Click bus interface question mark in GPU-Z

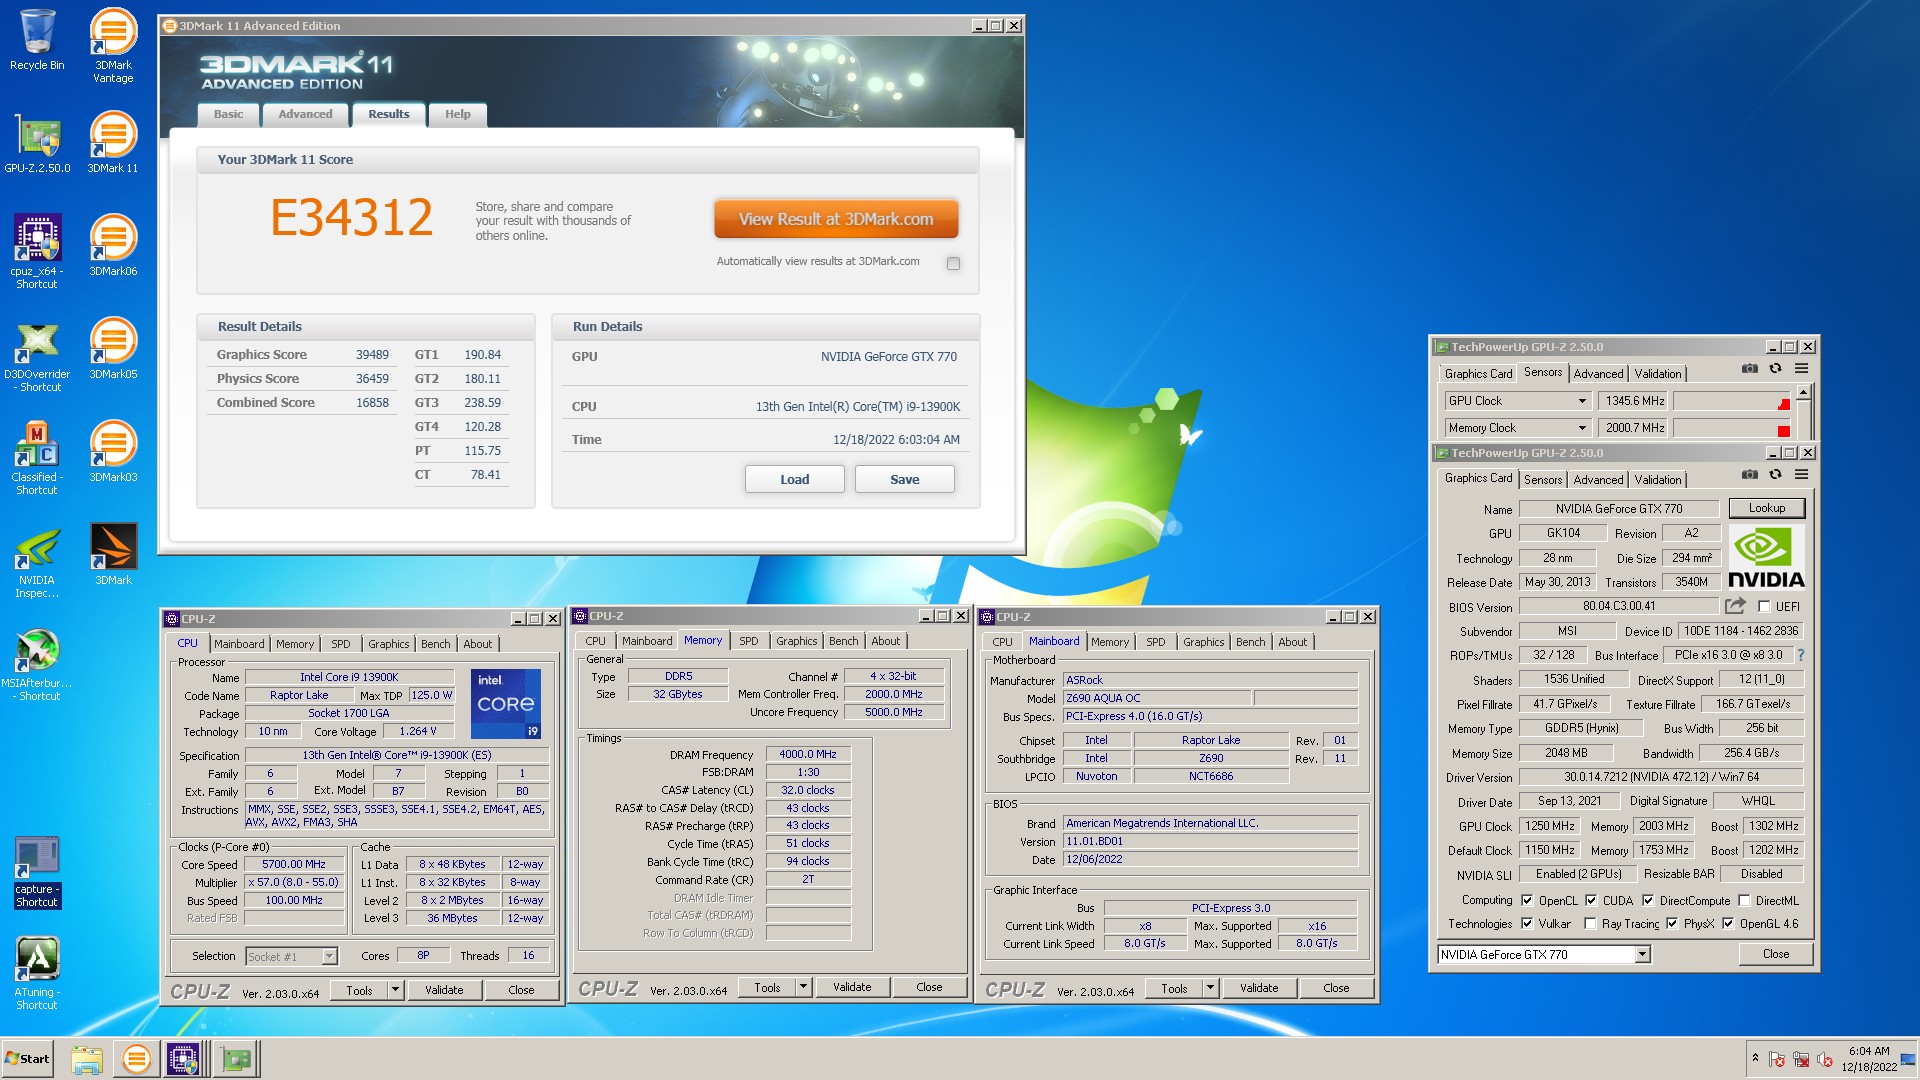[x=1801, y=656]
